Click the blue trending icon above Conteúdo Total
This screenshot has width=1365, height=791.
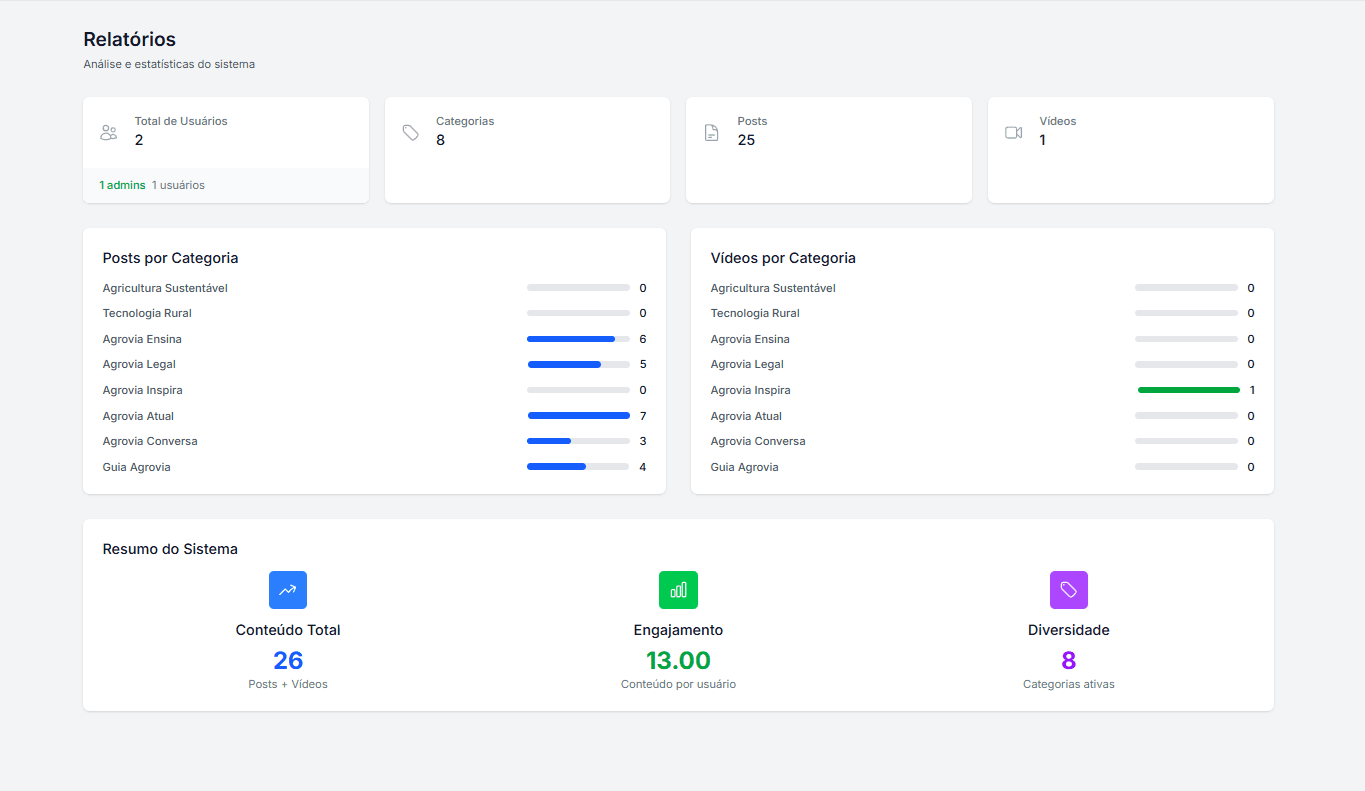pyautogui.click(x=288, y=590)
